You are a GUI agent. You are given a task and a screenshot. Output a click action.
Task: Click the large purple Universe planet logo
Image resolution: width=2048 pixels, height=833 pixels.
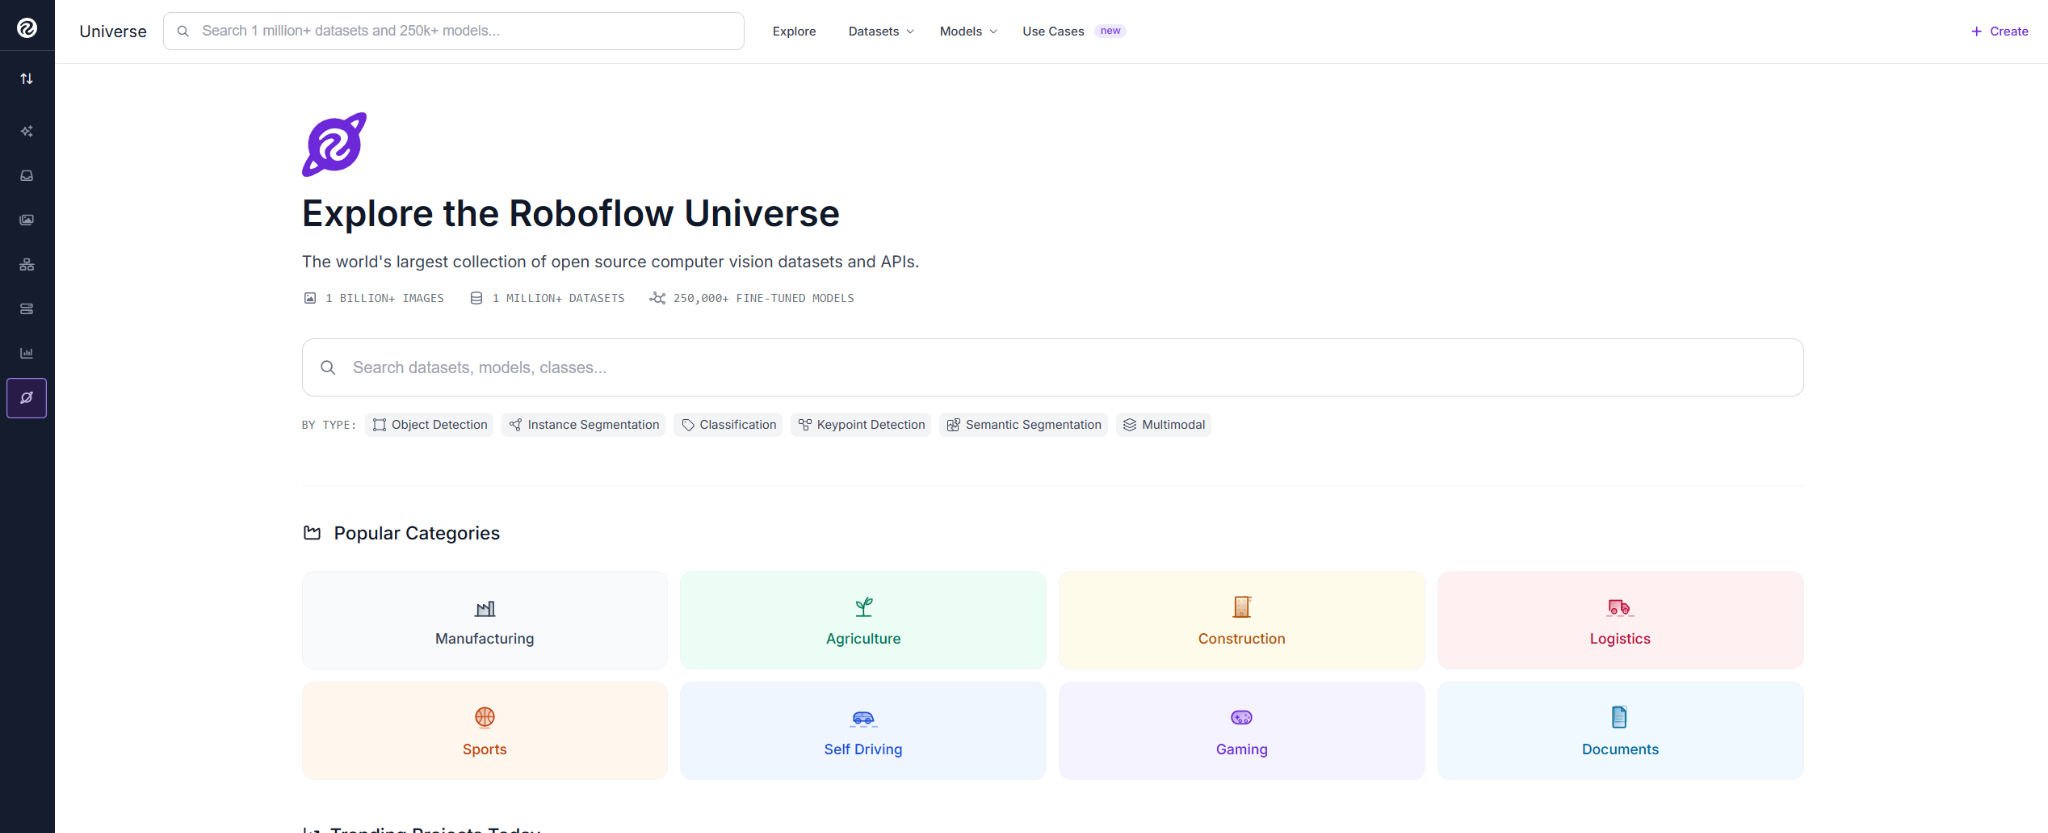(x=334, y=145)
